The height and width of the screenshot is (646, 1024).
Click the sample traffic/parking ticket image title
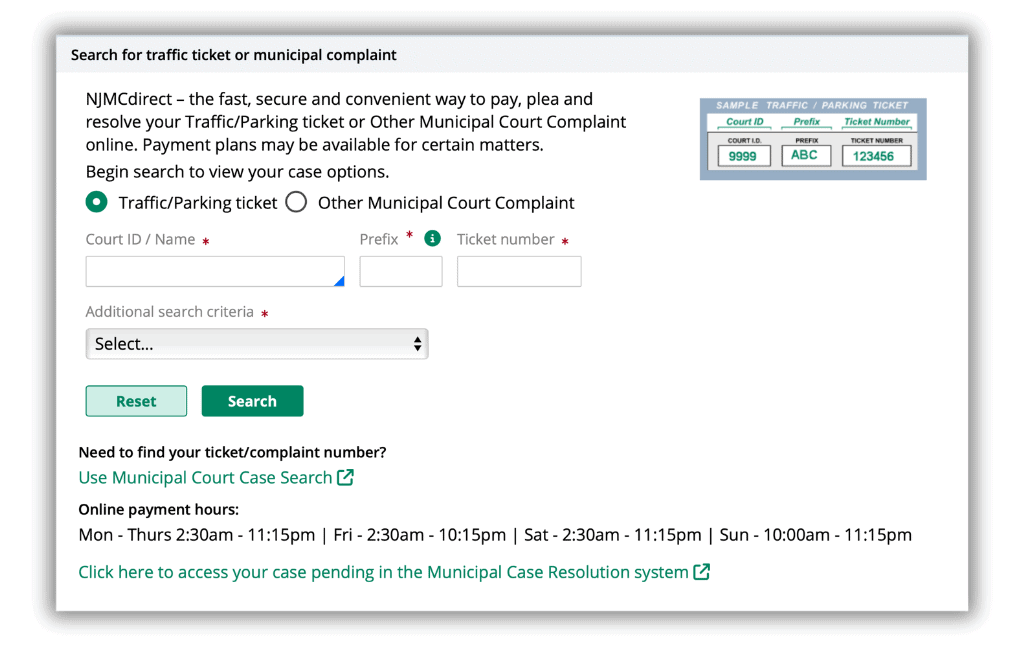coord(812,105)
